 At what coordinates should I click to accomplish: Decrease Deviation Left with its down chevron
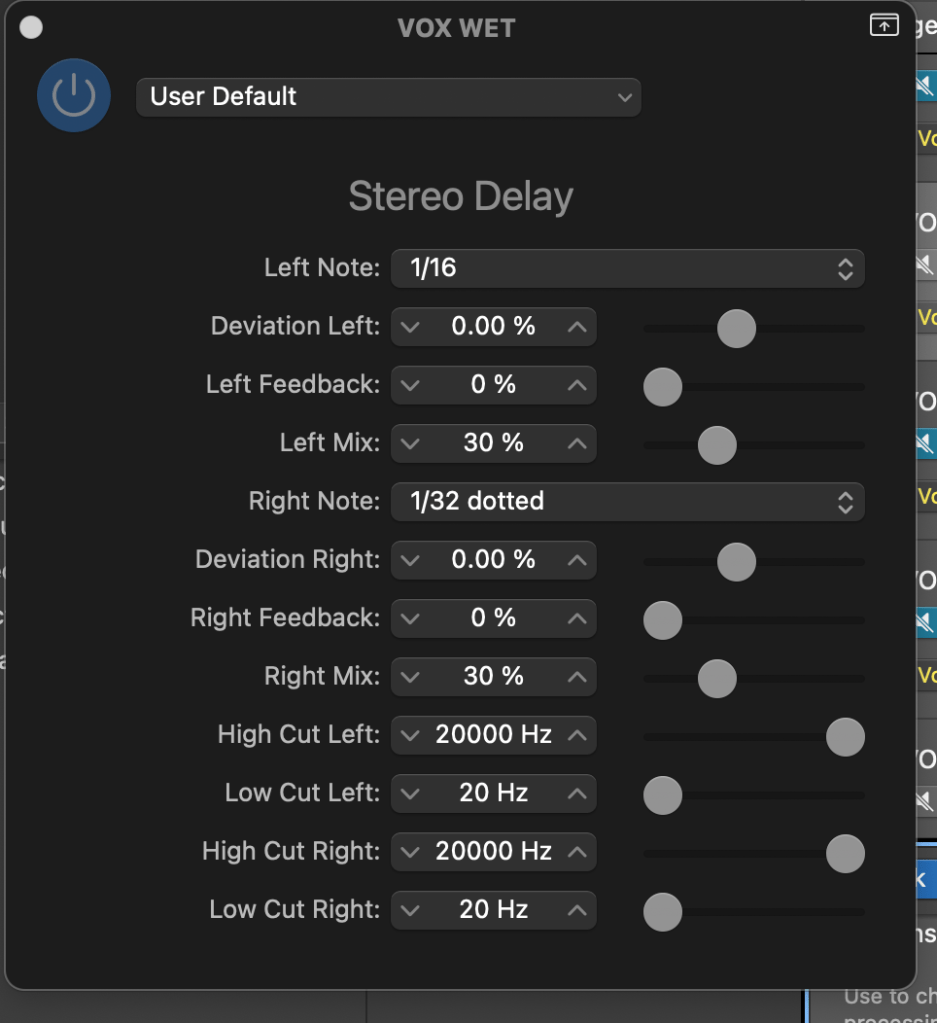click(x=410, y=326)
